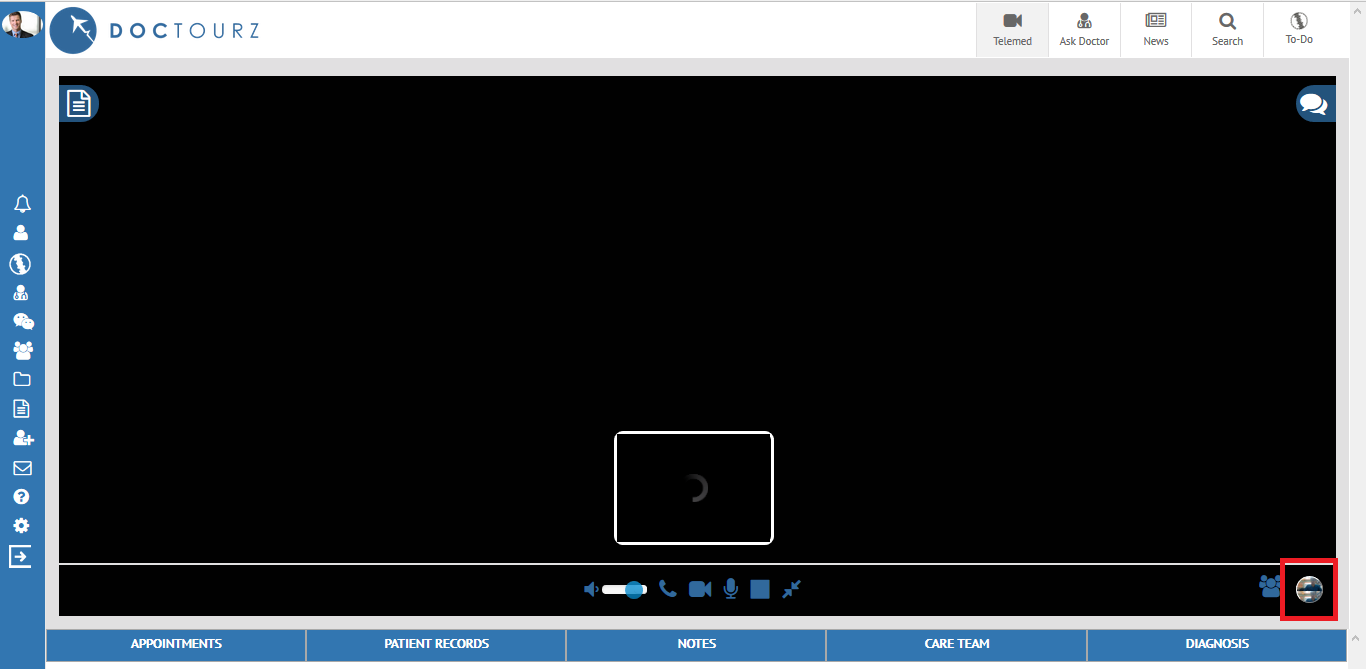Image resolution: width=1366 pixels, height=669 pixels.
Task: Toggle the microphone in call controls
Action: tap(731, 589)
